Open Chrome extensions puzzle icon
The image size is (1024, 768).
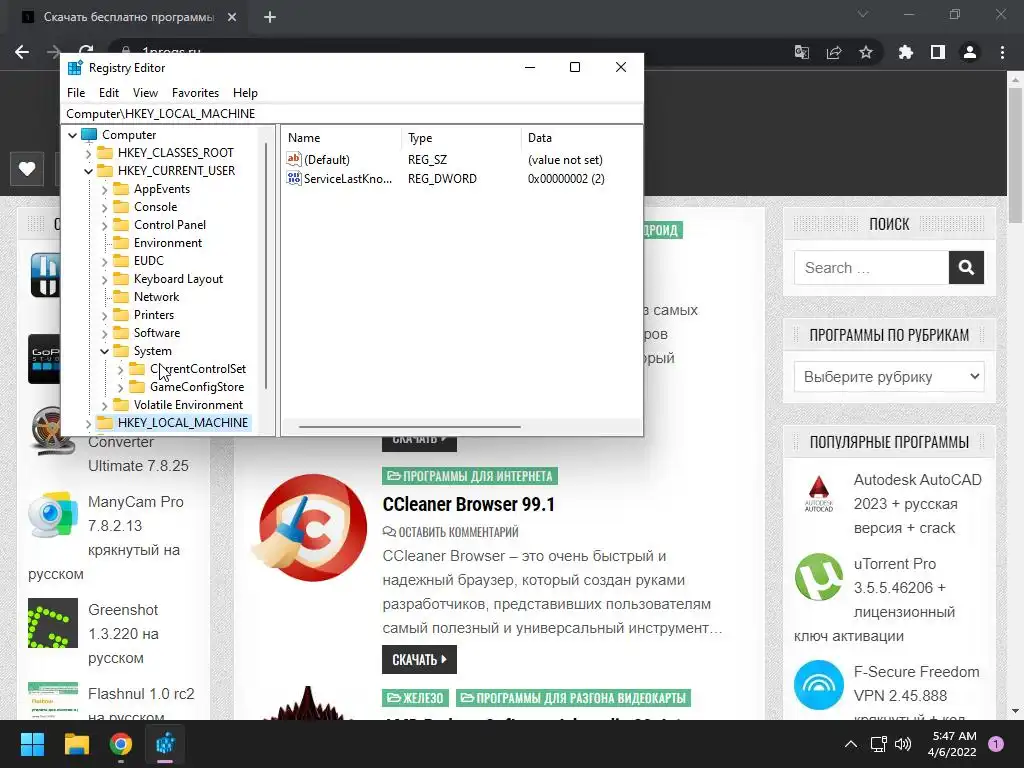point(905,52)
